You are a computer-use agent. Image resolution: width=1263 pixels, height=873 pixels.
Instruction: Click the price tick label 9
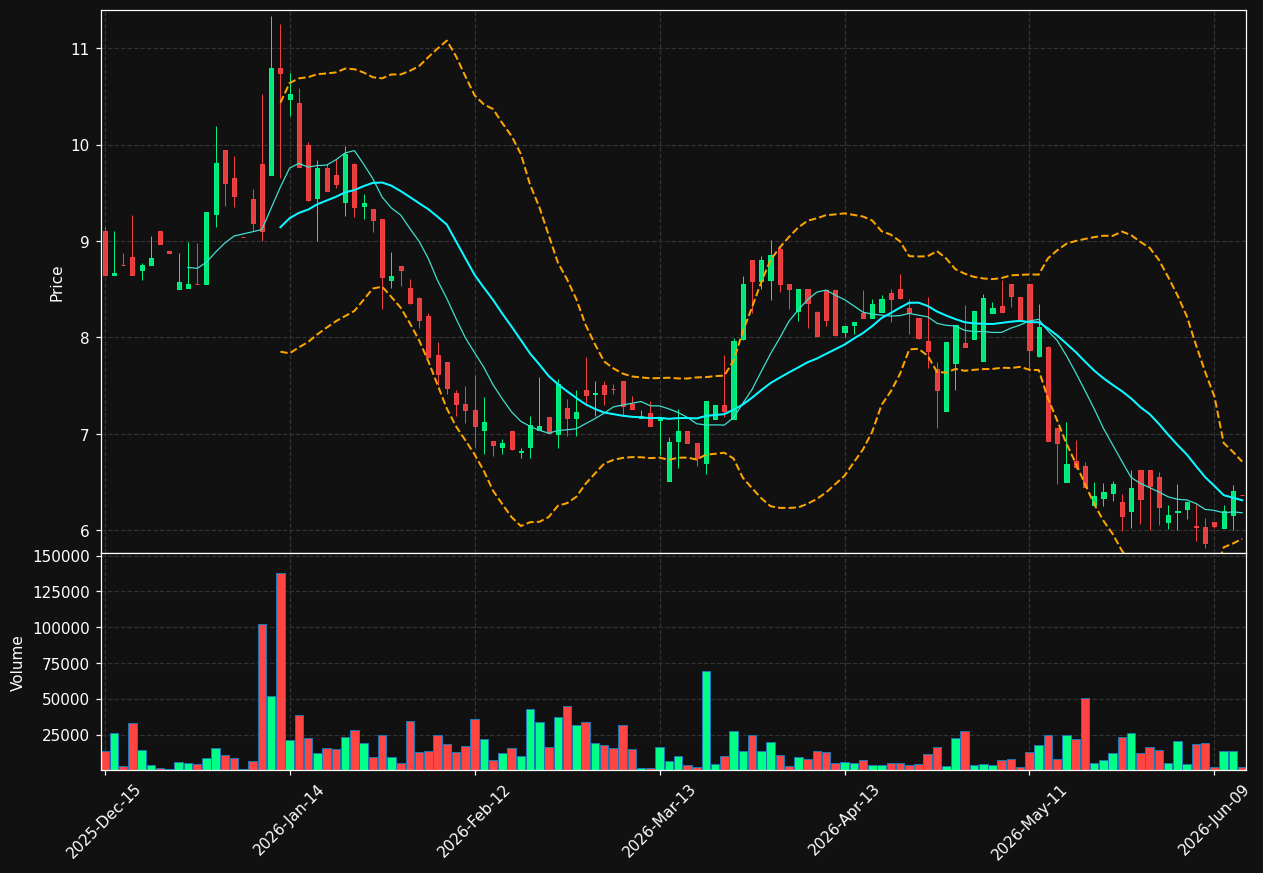click(85, 242)
